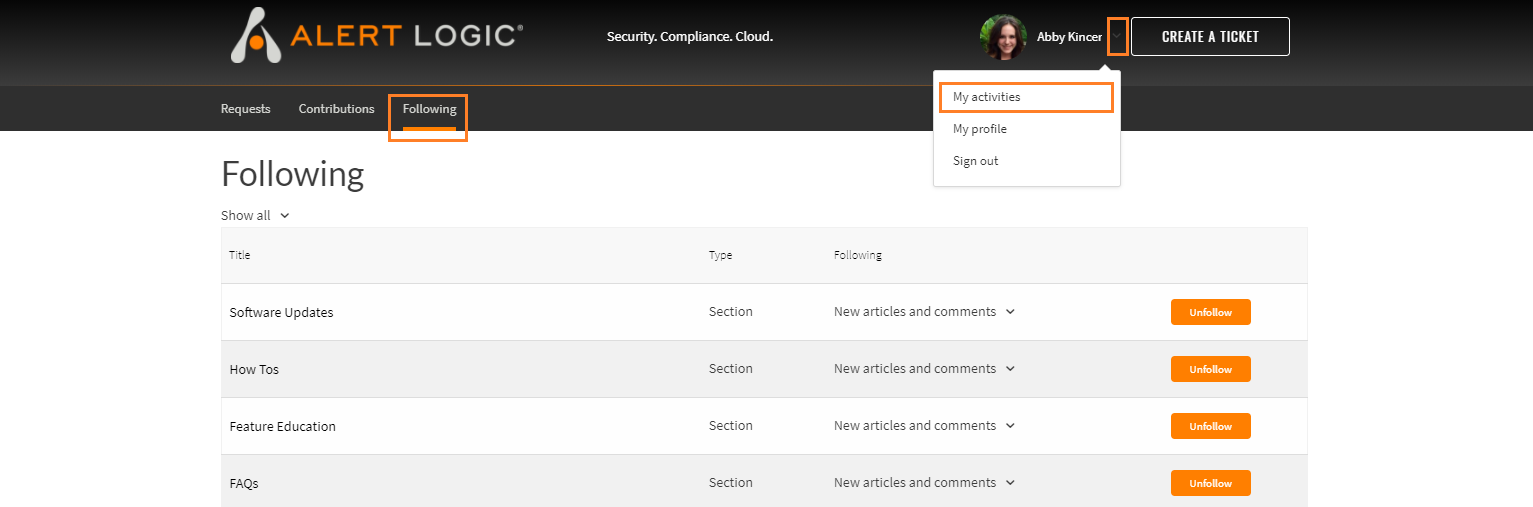Open the How Tos section link
Viewport: 1533px width, 507px height.
[x=254, y=369]
